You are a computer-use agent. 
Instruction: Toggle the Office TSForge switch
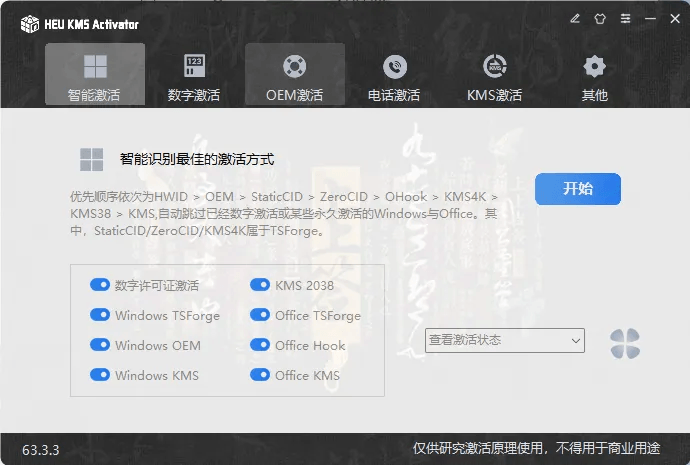(260, 315)
